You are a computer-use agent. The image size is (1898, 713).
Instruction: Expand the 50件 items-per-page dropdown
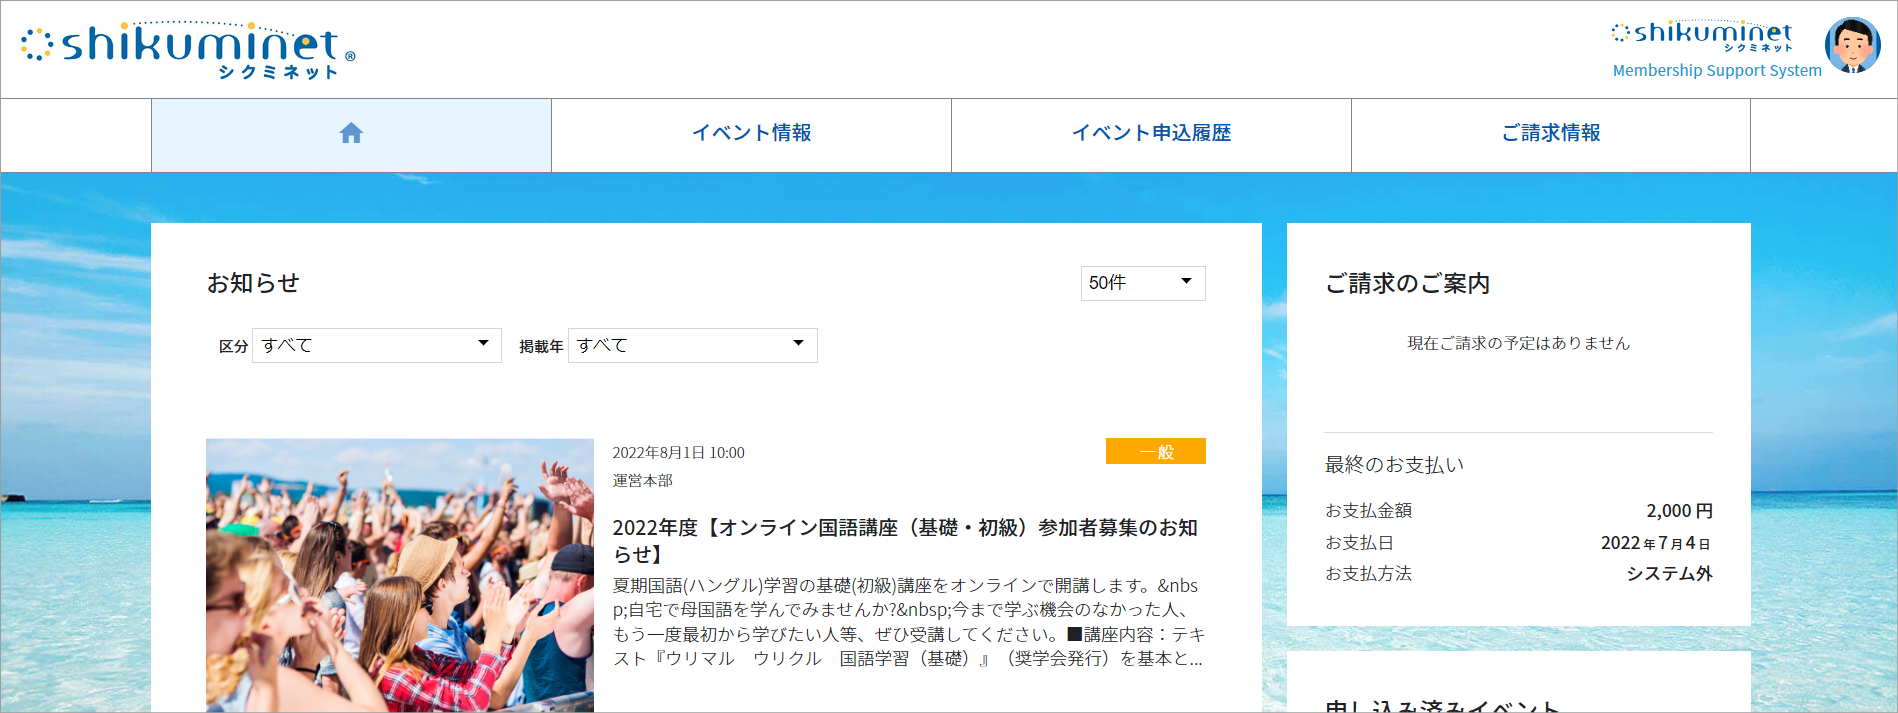point(1142,283)
